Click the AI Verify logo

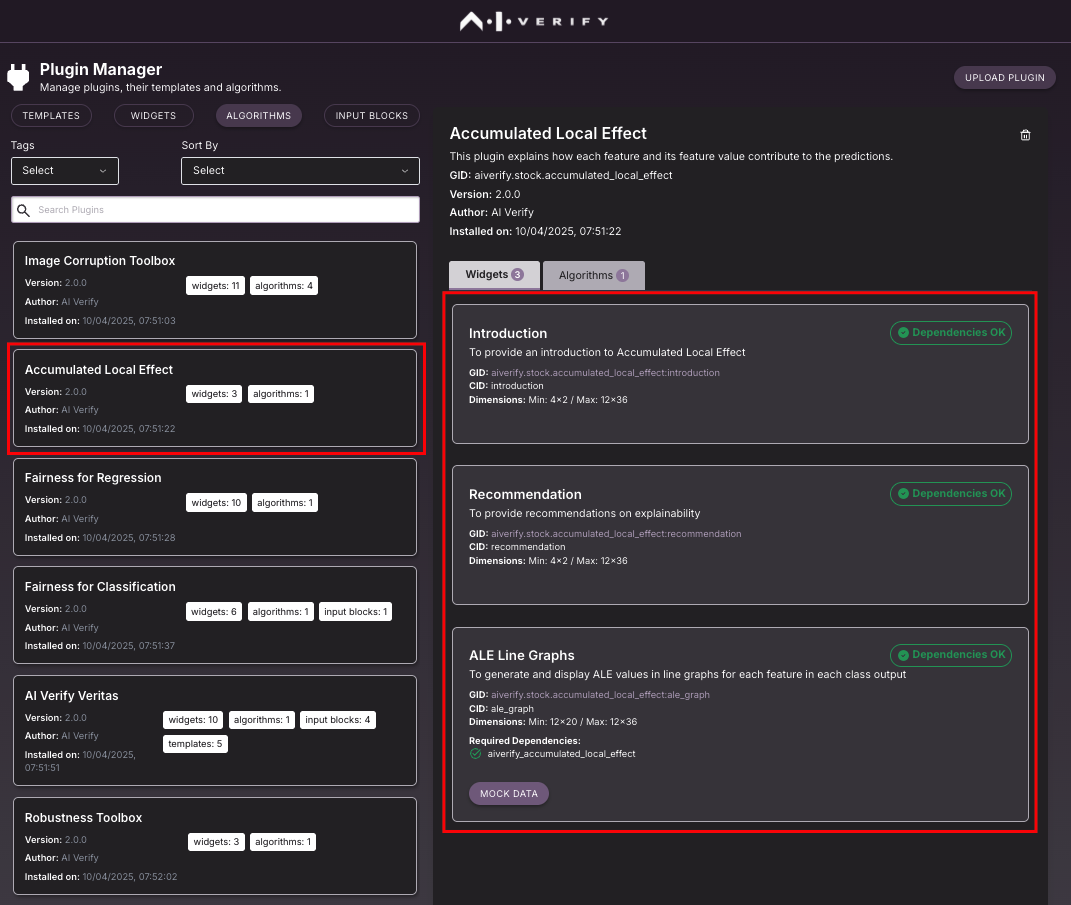click(x=535, y=21)
